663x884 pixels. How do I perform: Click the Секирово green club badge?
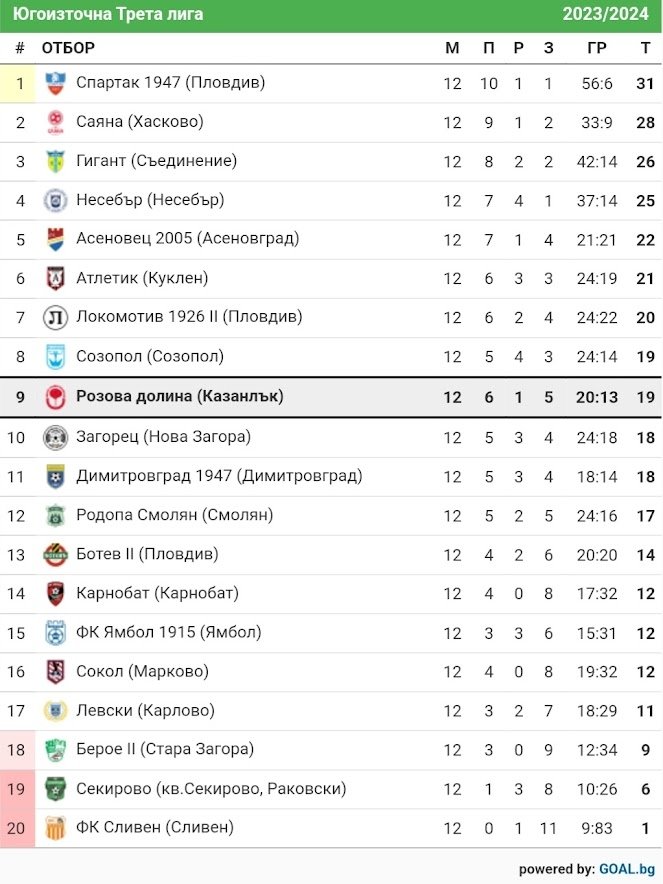pyautogui.click(x=55, y=789)
